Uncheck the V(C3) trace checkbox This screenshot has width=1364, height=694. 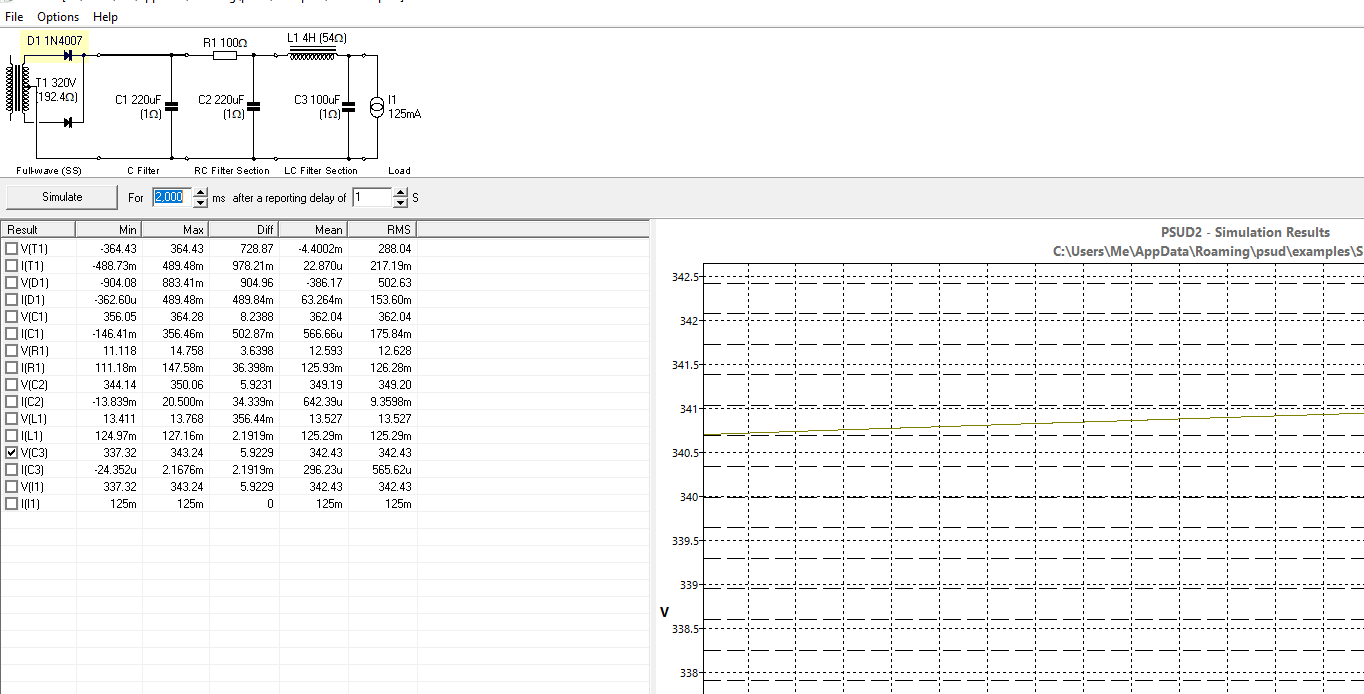12,452
